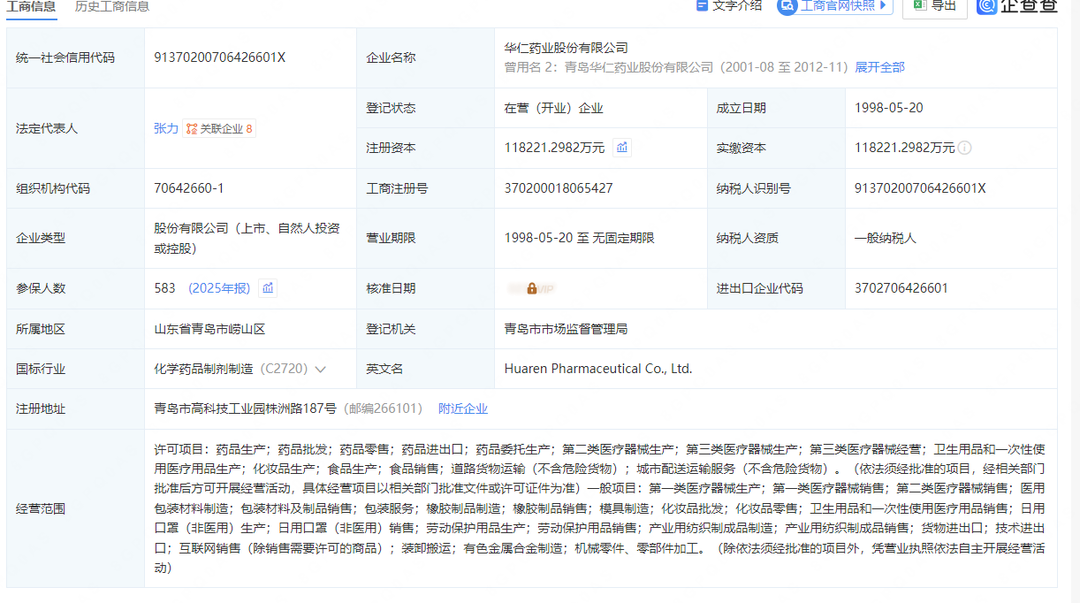Screen dimensions: 1080x603
Task: Select 成立日期 value 1998-05-20
Action: tap(889, 108)
